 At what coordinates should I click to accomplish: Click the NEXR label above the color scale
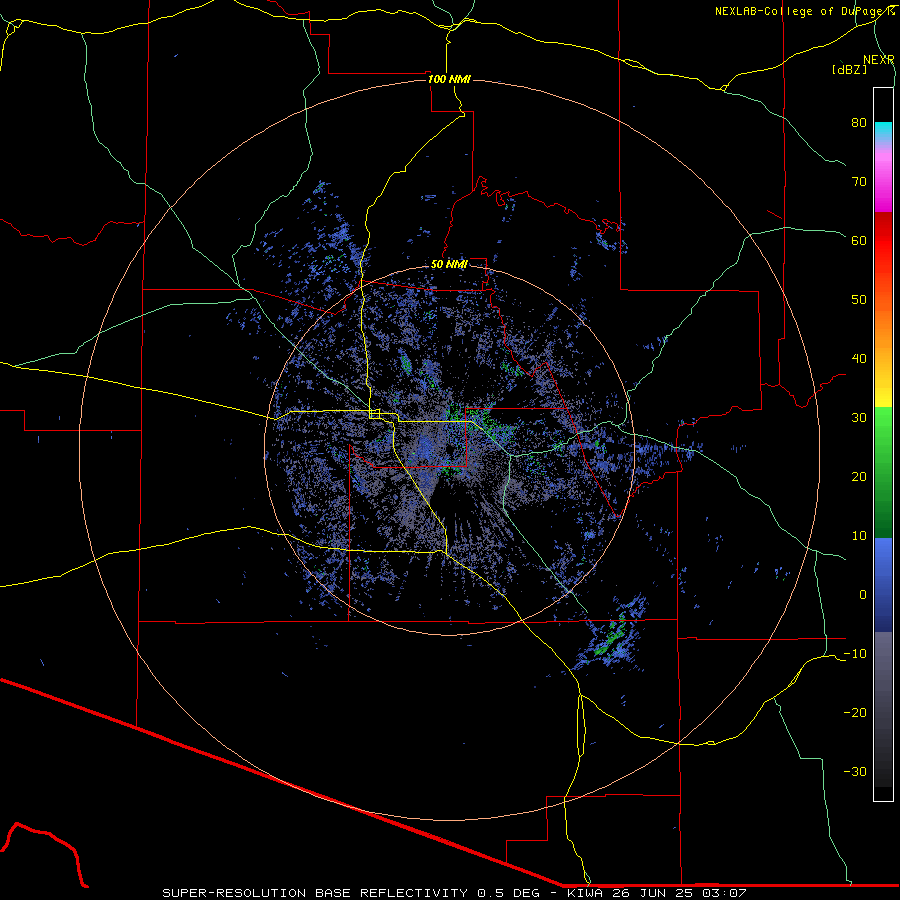878,60
